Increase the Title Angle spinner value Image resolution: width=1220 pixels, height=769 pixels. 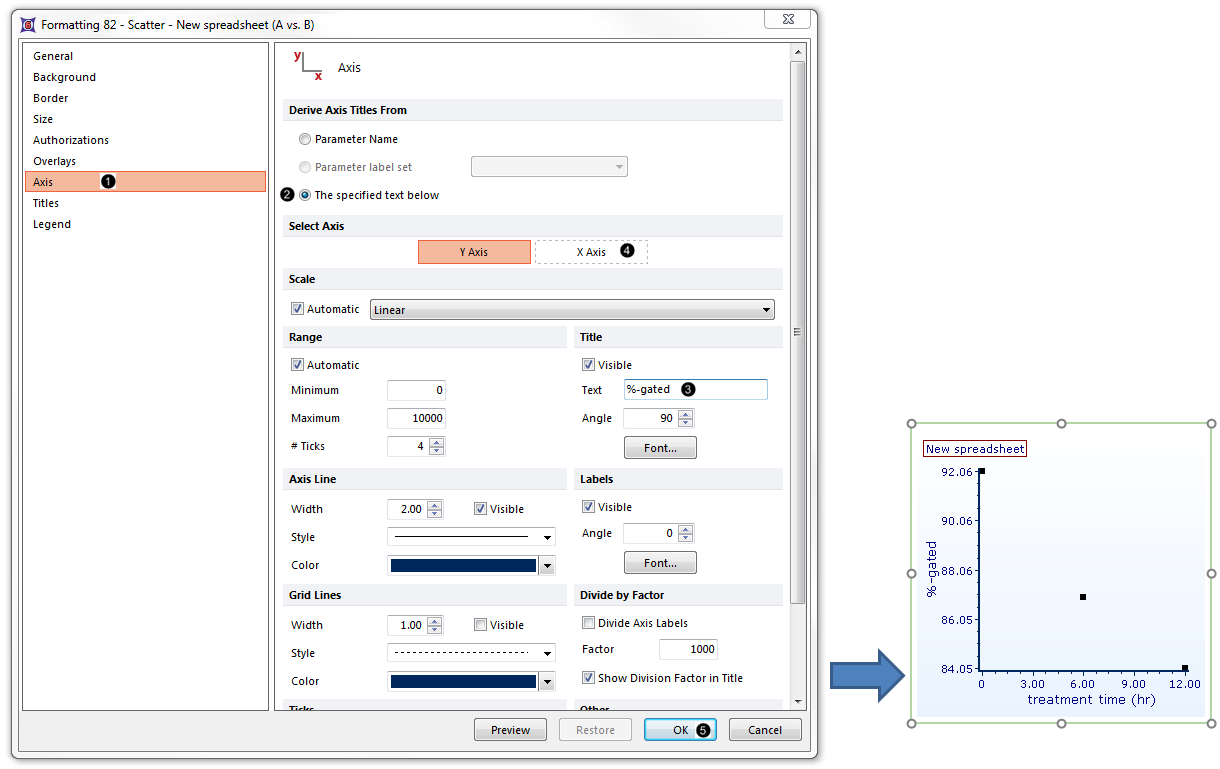(x=685, y=414)
